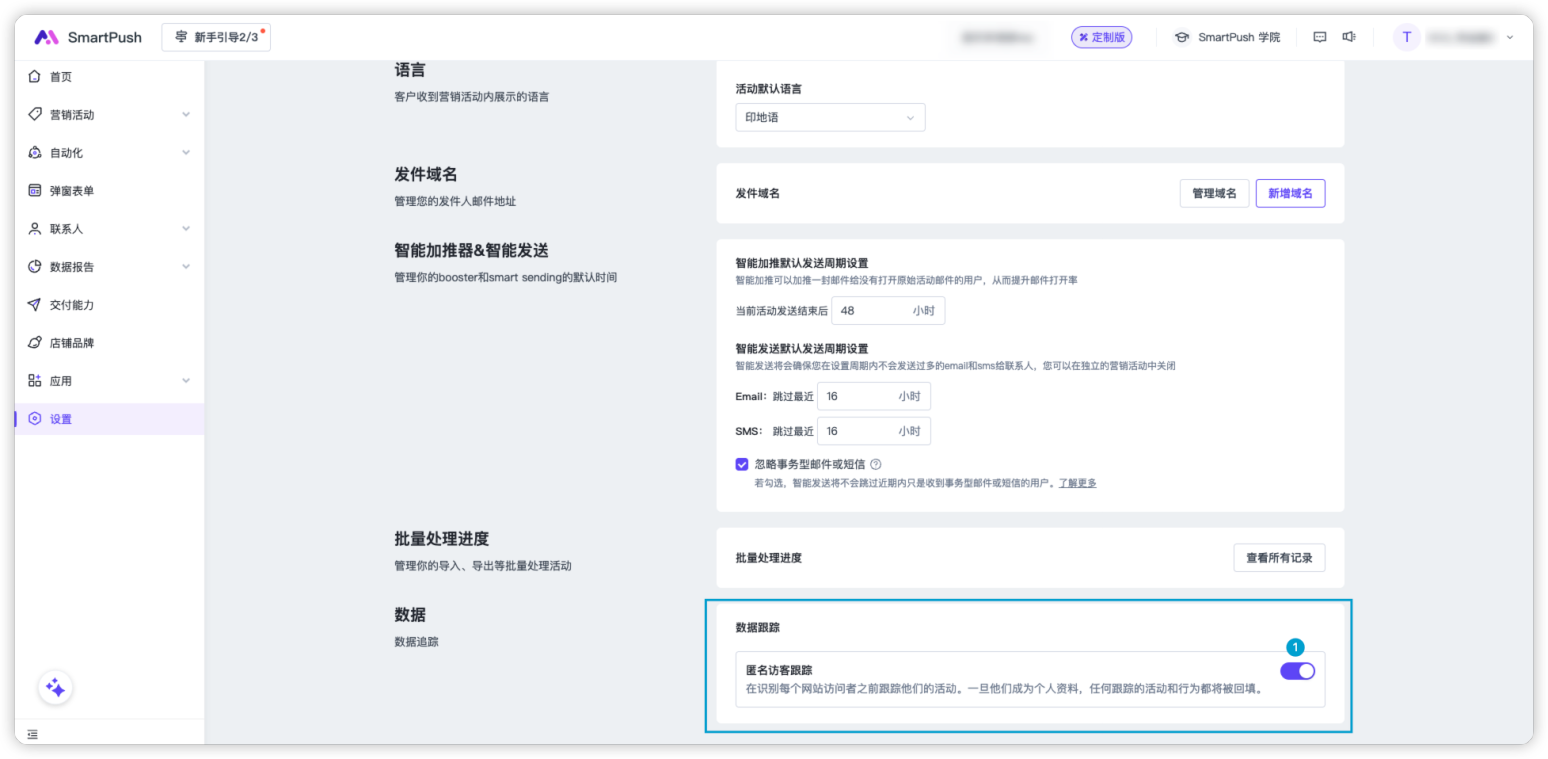
Task: Collapse the sidebar using bottom icon
Action: click(33, 734)
